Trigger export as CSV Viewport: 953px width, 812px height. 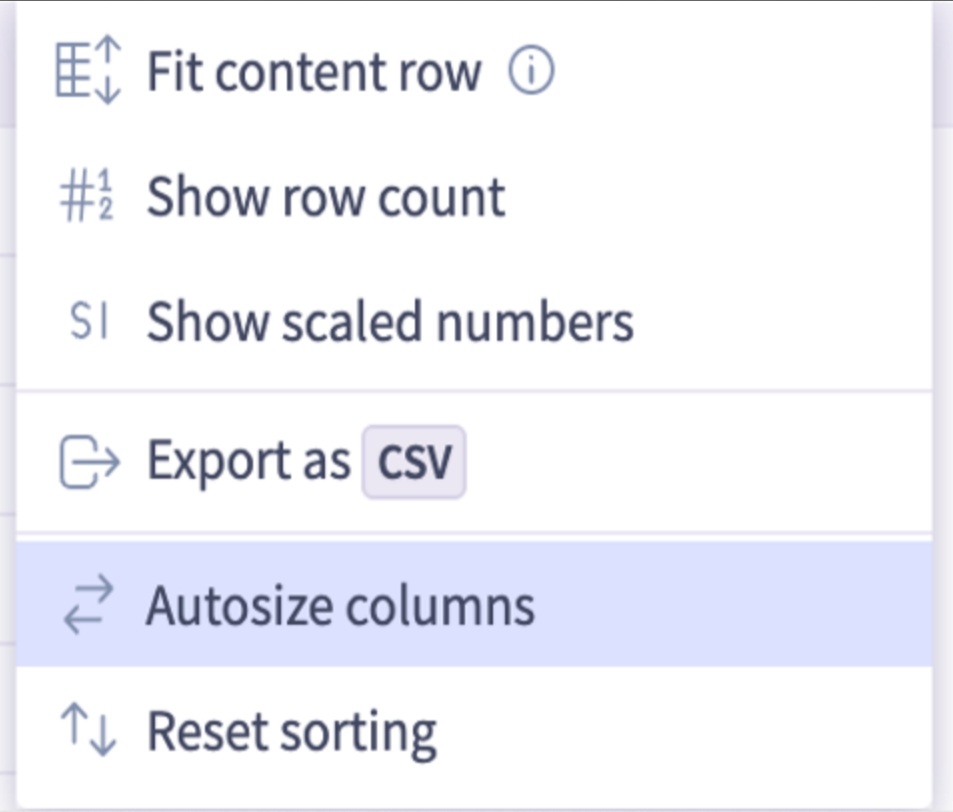300,459
